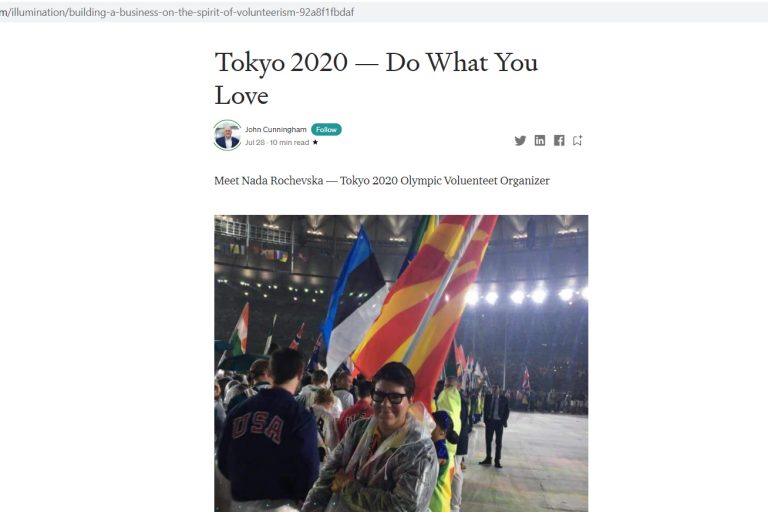Follow author John Cunningham

point(326,129)
